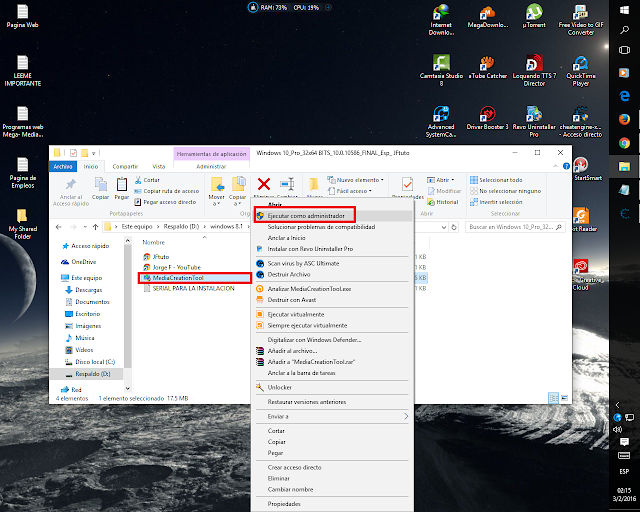The image size is (640, 512).
Task: Click Modificar button in ribbon
Action: (444, 191)
